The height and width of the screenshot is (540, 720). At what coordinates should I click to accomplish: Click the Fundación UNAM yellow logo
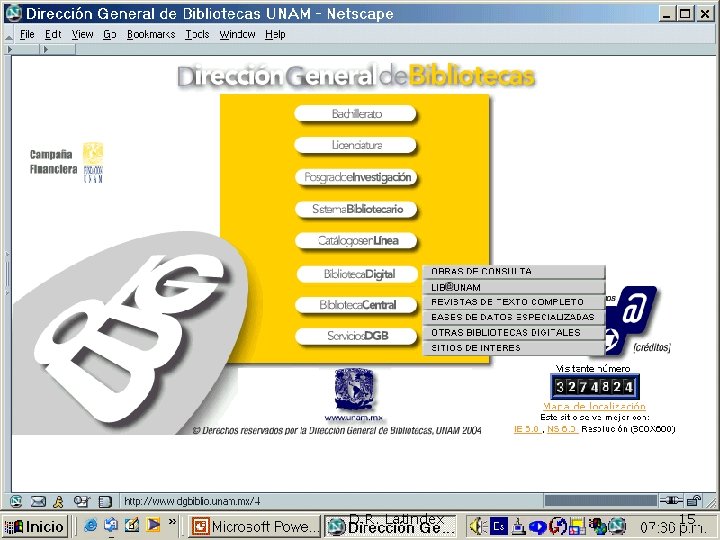click(93, 163)
